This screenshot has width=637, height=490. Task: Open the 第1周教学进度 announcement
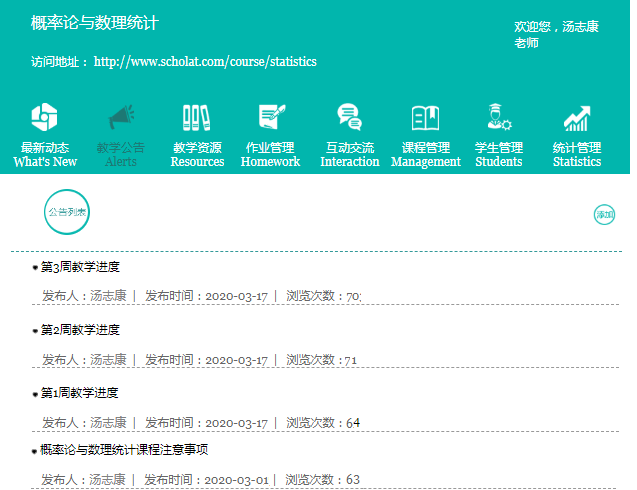[x=80, y=393]
